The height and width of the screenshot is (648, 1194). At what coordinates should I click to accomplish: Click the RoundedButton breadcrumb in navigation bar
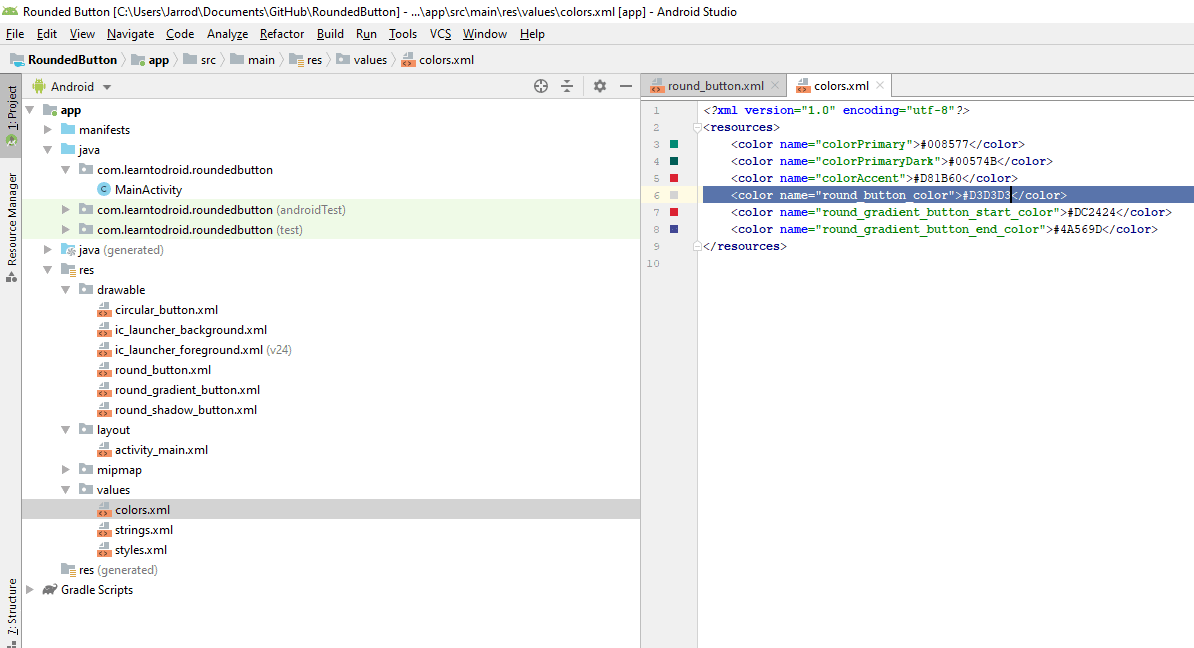click(72, 60)
